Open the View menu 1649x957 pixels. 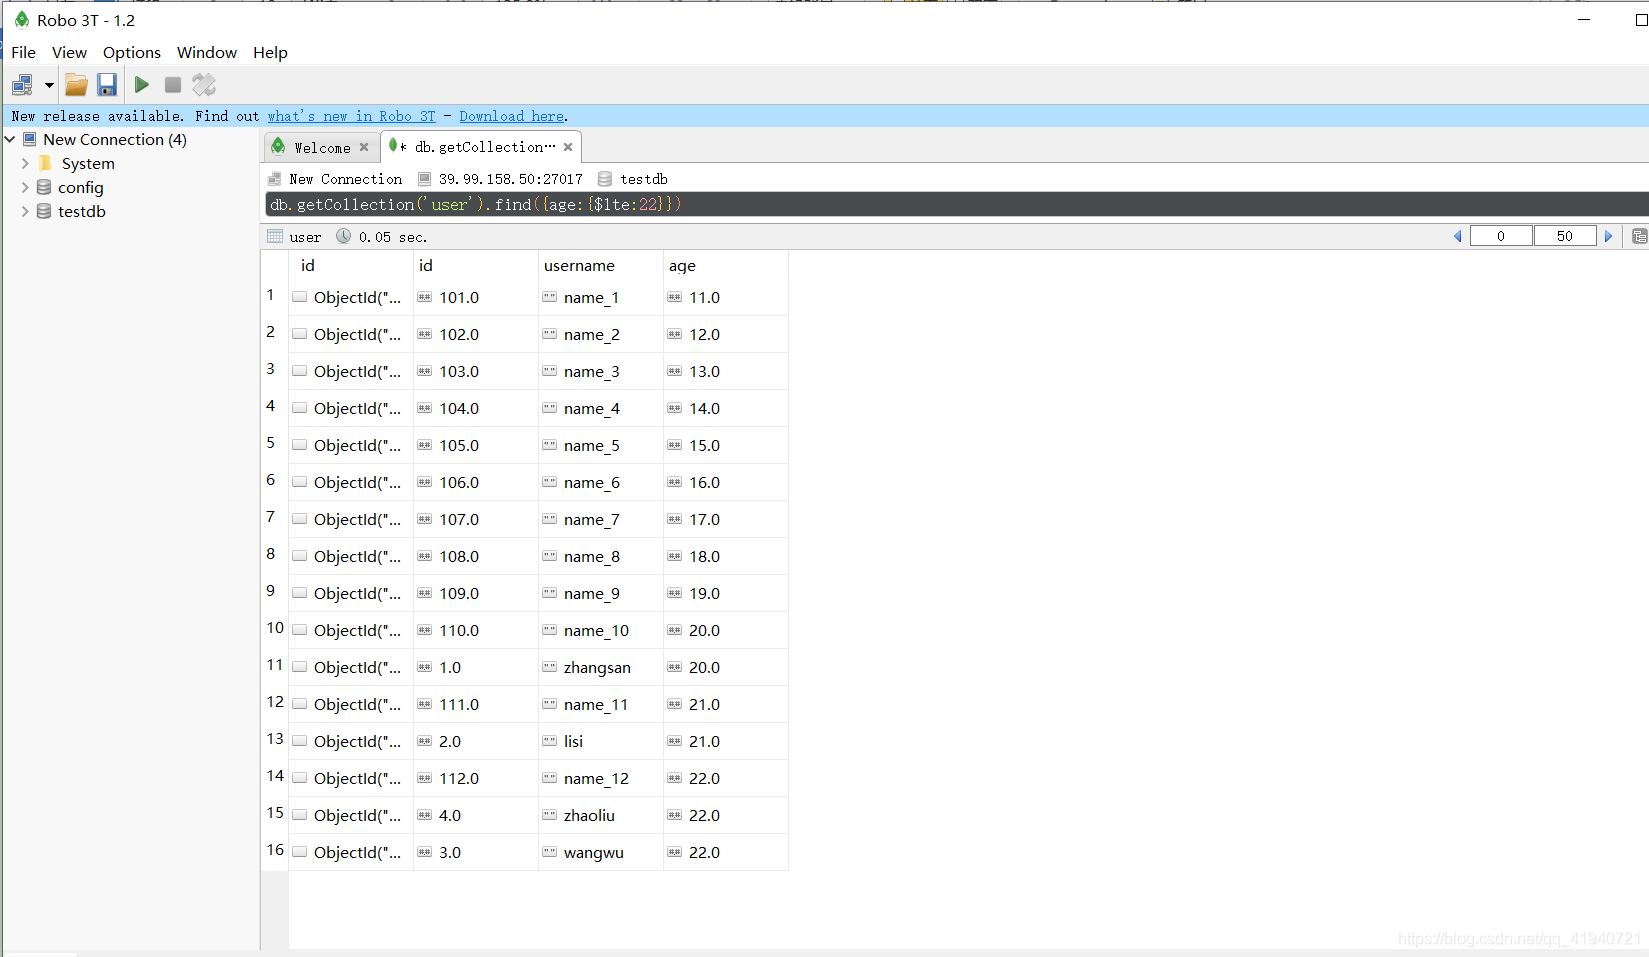tap(69, 52)
